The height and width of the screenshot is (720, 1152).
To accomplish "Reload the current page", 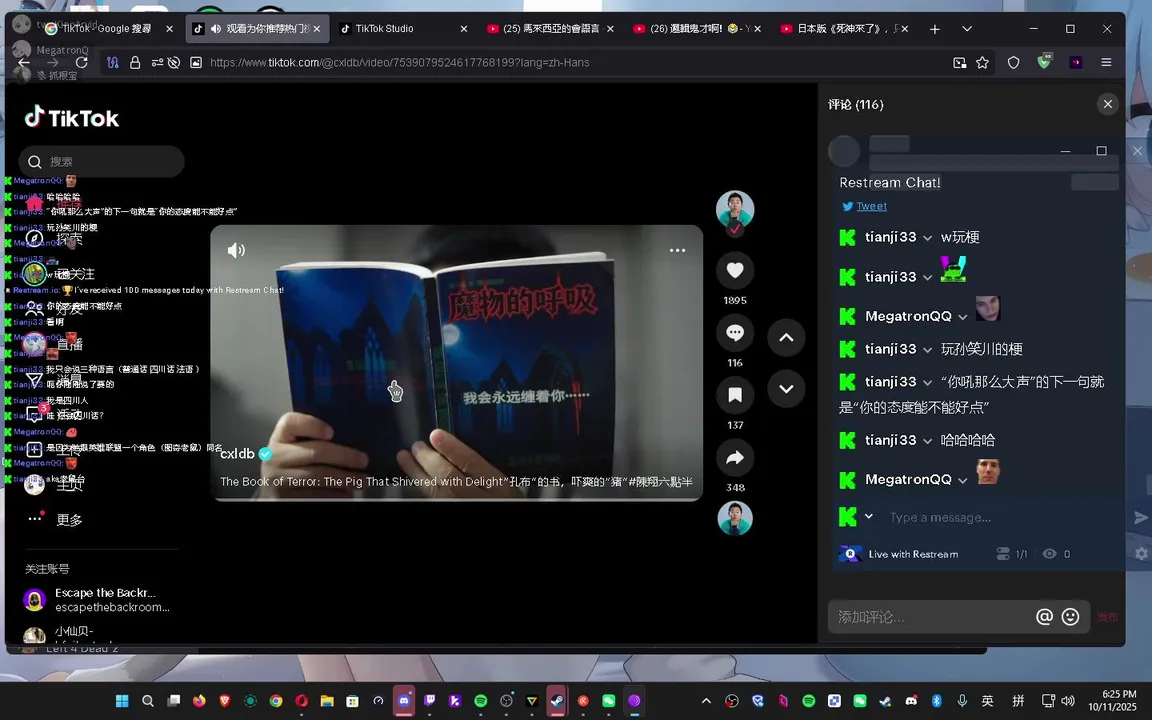I will coord(82,62).
